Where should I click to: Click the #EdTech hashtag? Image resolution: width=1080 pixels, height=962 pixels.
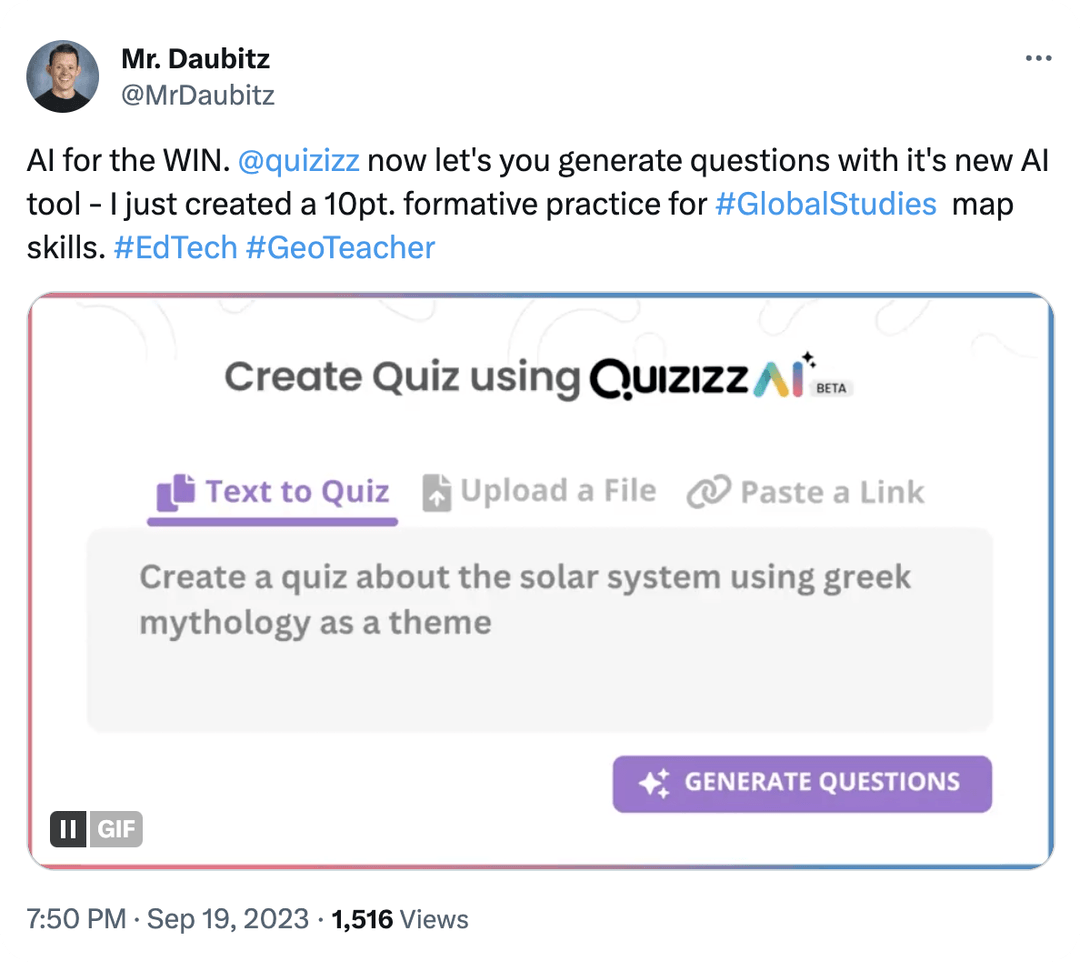pyautogui.click(x=175, y=247)
